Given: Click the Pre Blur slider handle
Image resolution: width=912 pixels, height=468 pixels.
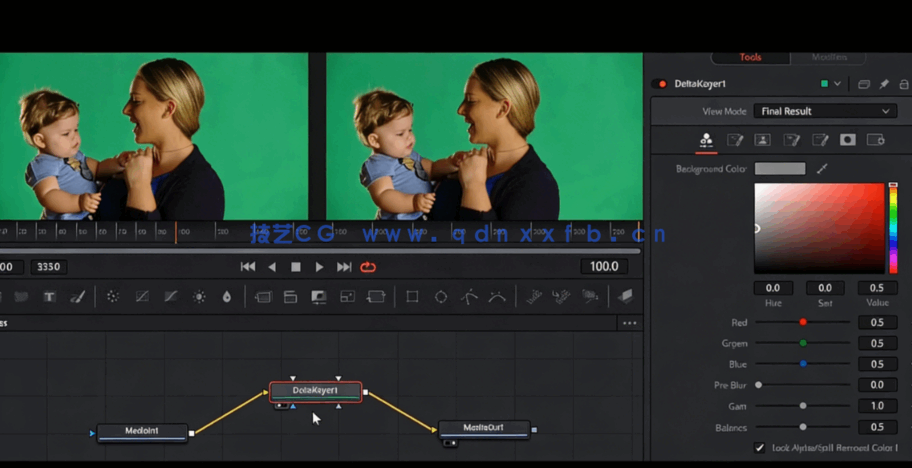Looking at the screenshot, I should [758, 385].
